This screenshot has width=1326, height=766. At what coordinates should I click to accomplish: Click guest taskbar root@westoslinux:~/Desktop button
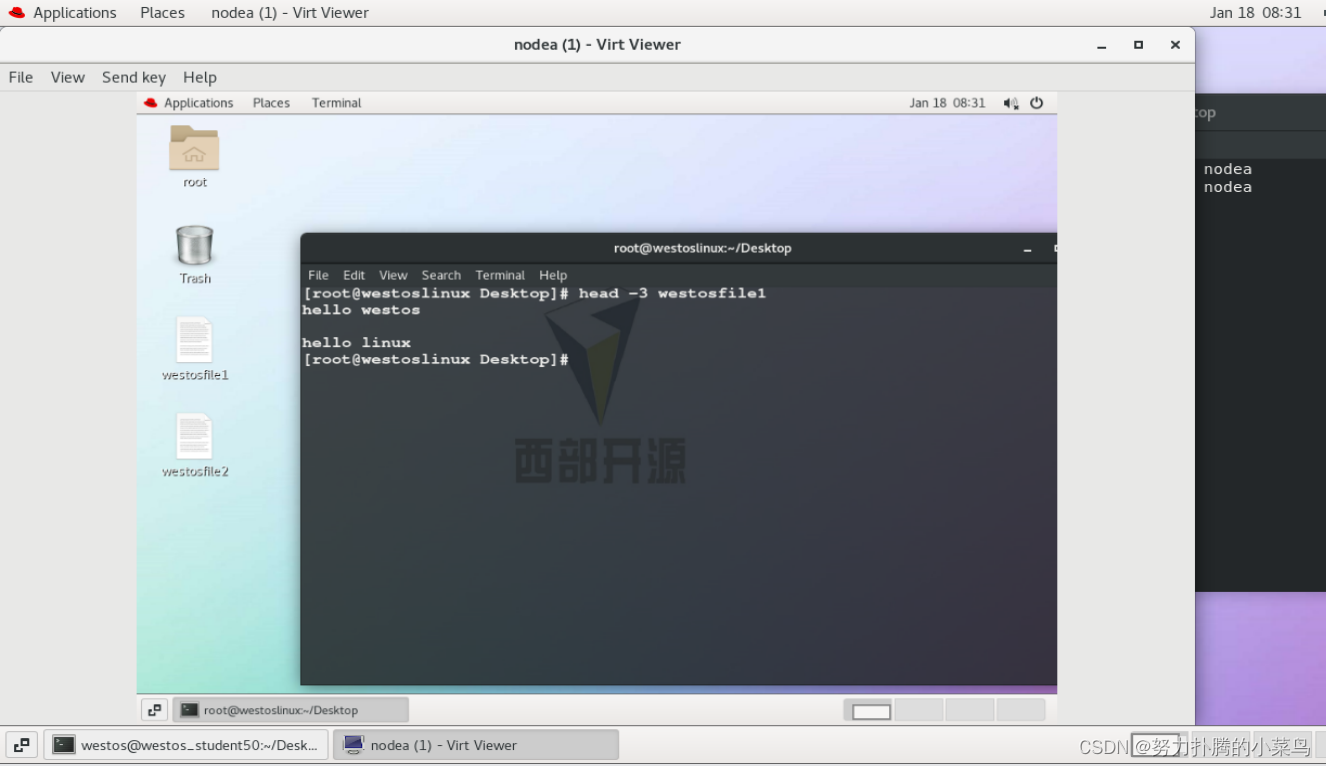pyautogui.click(x=291, y=710)
